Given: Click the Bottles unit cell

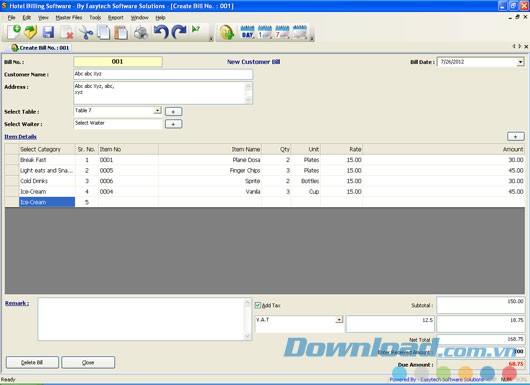Looking at the screenshot, I should (x=306, y=181).
